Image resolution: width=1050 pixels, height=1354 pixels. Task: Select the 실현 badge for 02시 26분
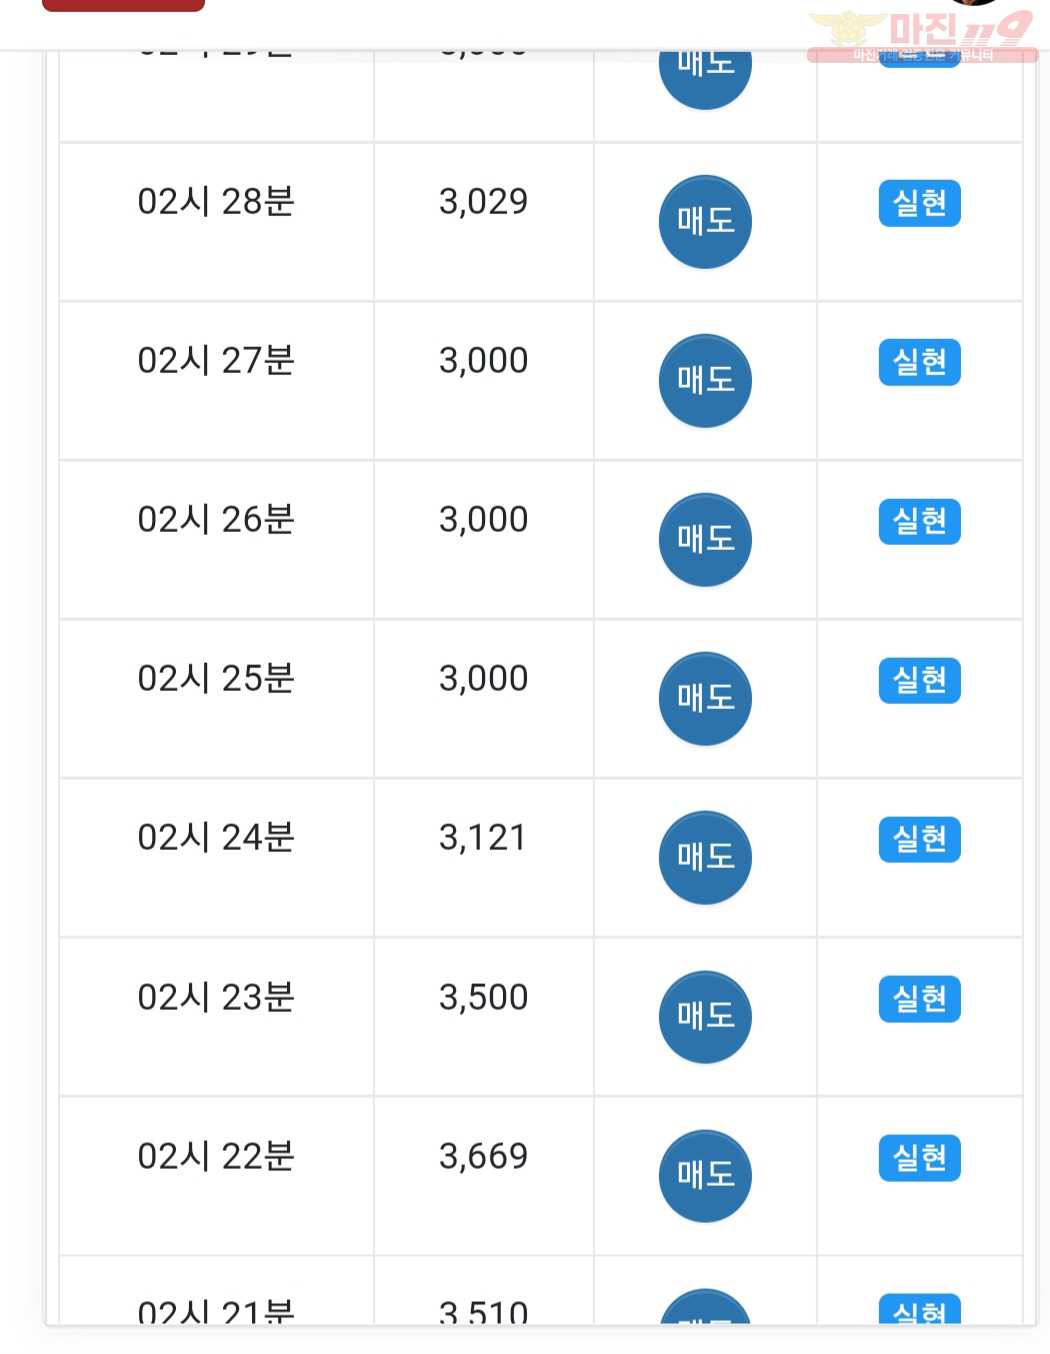click(920, 521)
